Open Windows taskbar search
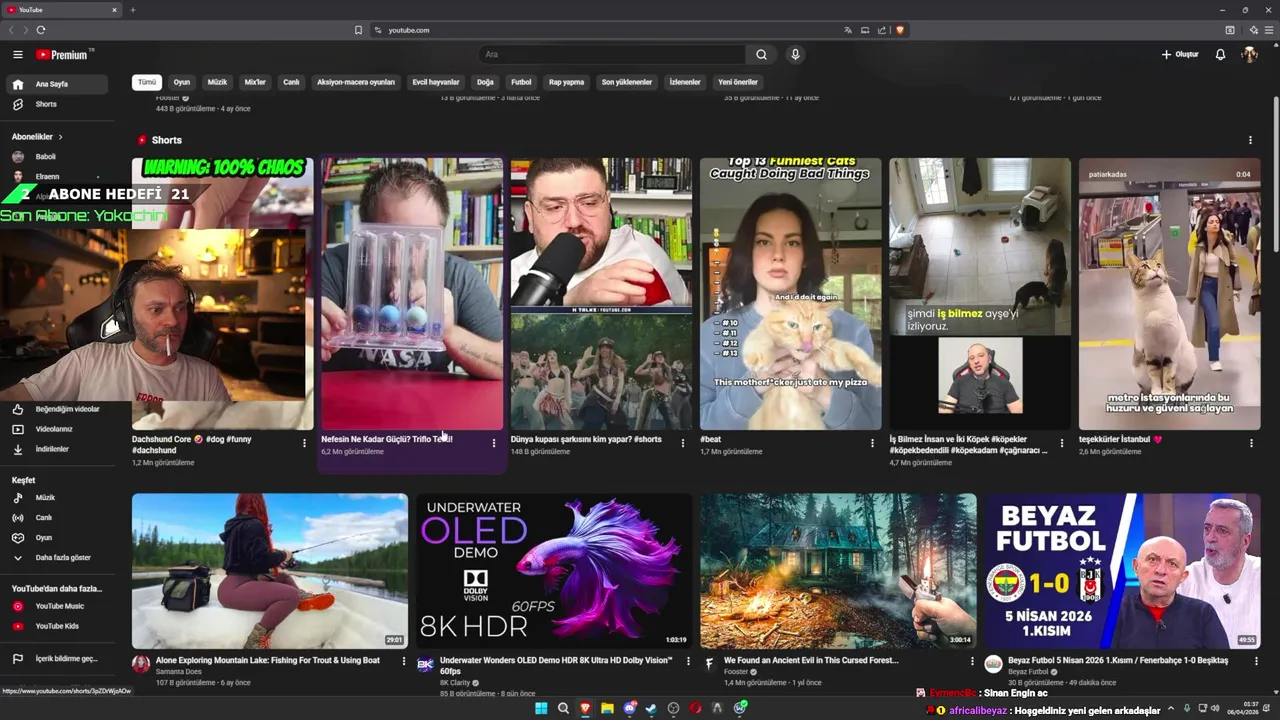Screen dimensions: 1280x720 coord(563,708)
